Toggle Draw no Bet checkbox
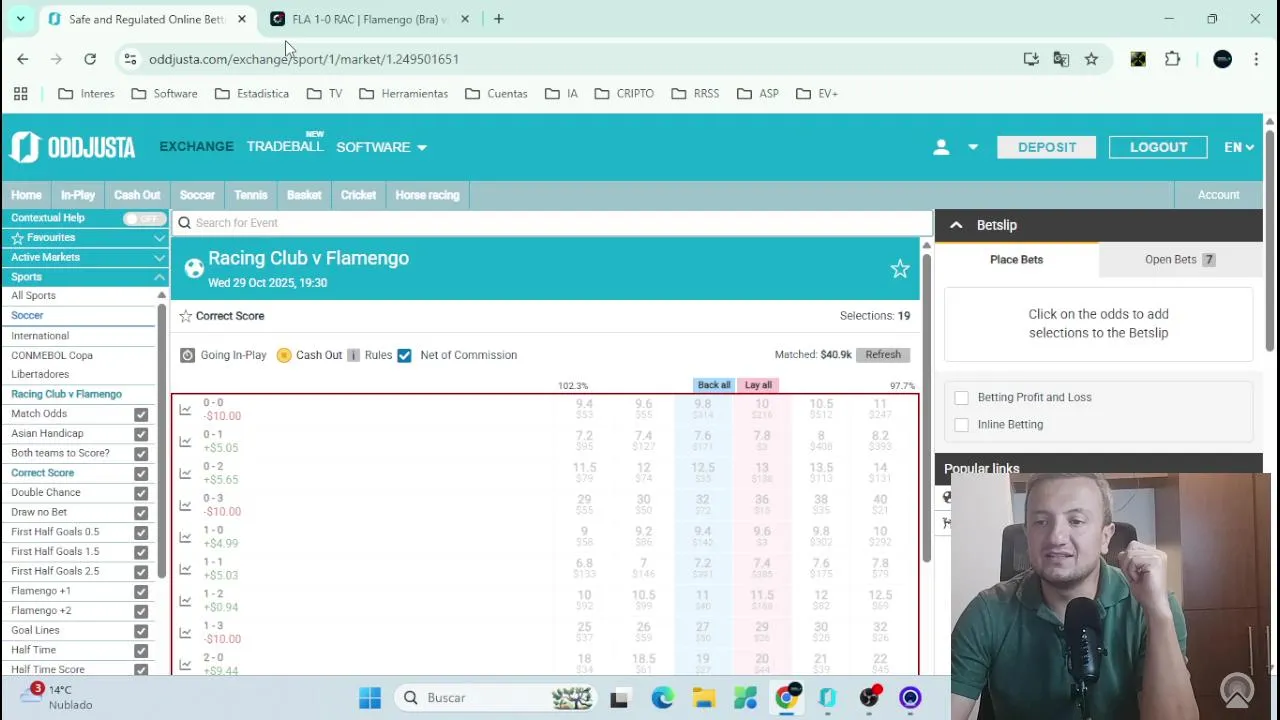 point(141,512)
